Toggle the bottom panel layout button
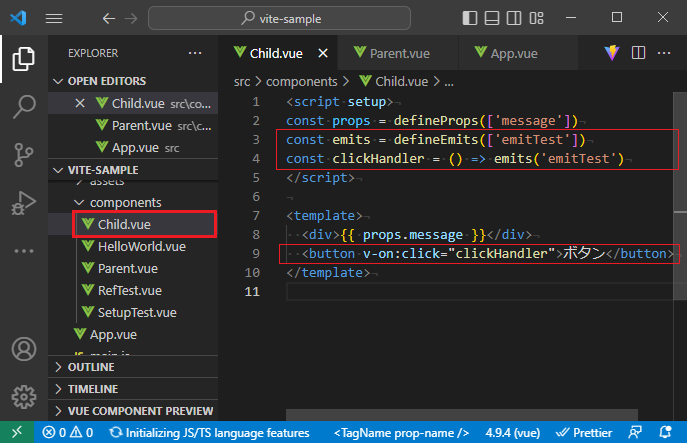This screenshot has width=687, height=443. (492, 18)
